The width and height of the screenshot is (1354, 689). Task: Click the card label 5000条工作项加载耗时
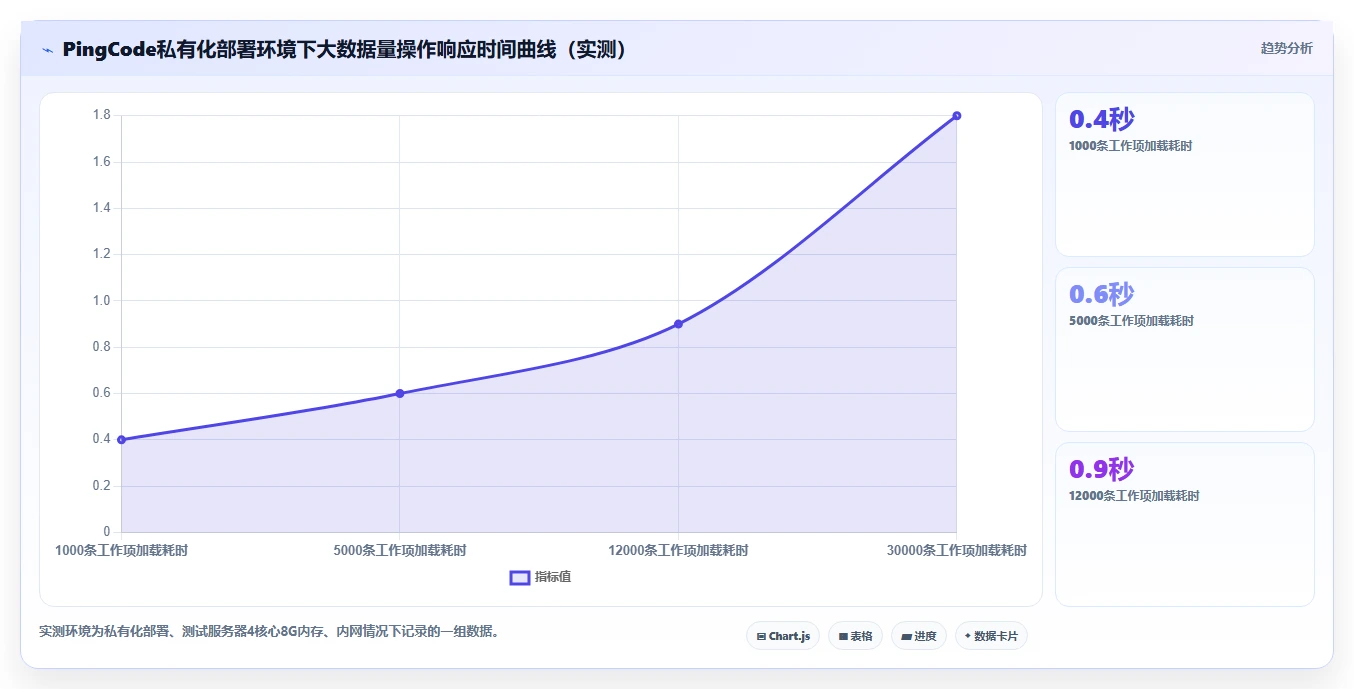tap(1131, 321)
